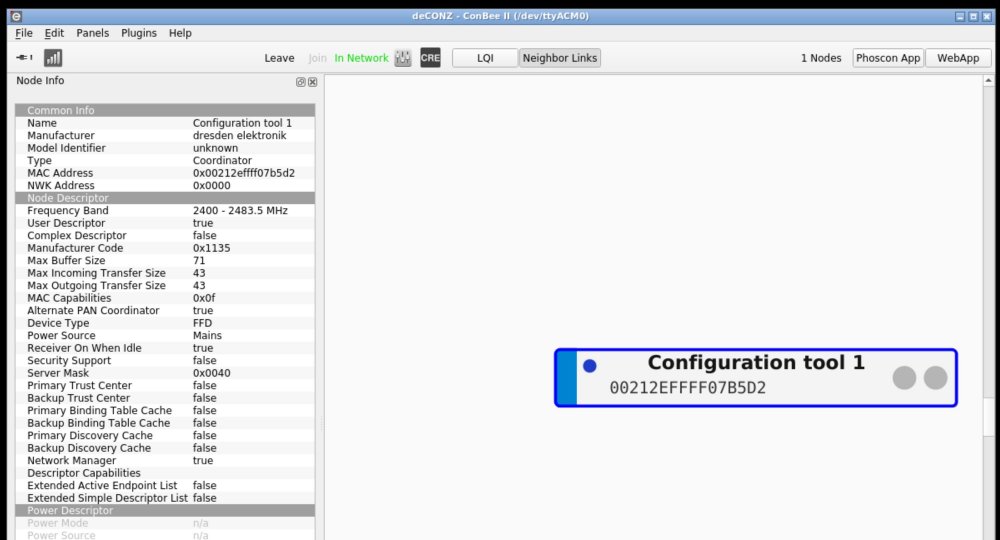The image size is (1000, 540).
Task: Click the signal strength bars icon
Action: point(53,58)
